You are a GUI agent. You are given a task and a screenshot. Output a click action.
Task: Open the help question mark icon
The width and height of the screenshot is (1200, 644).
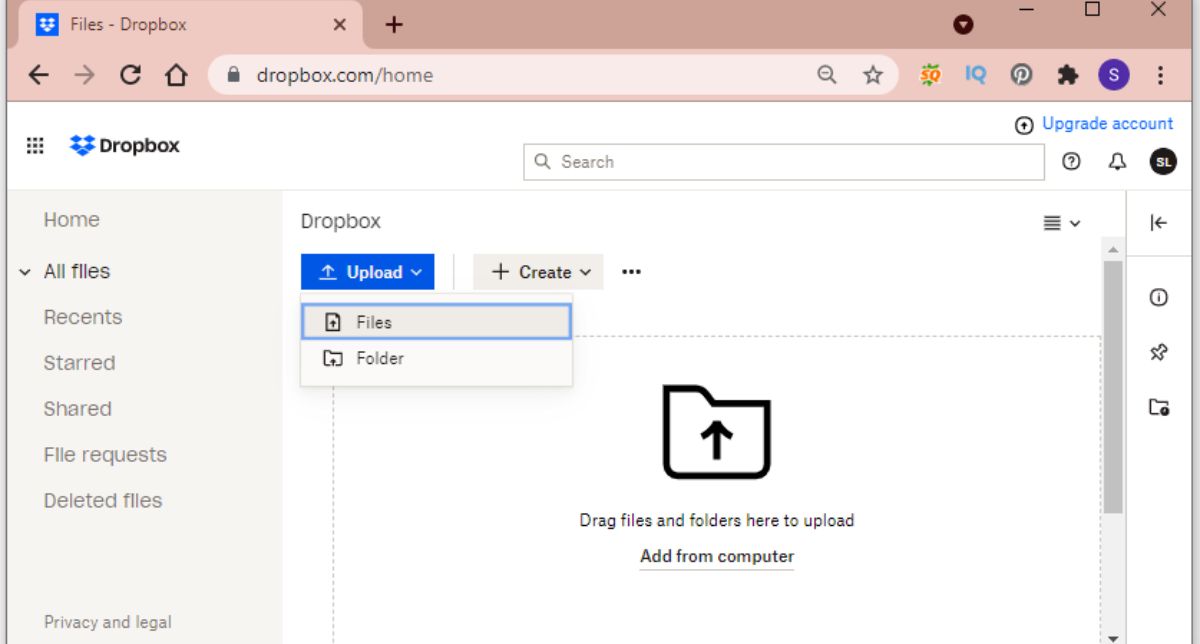tap(1071, 161)
